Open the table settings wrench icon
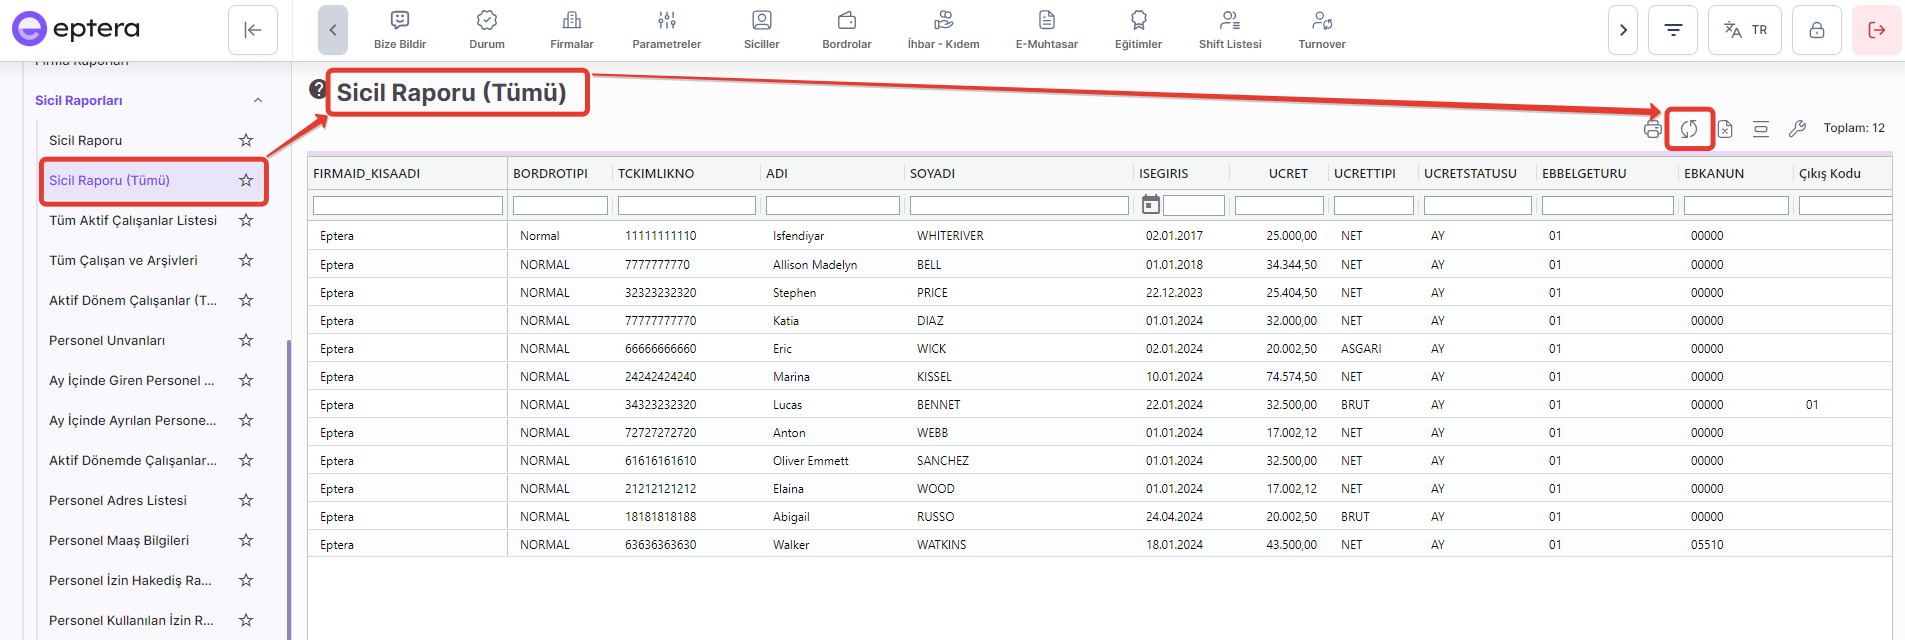Image resolution: width=1905 pixels, height=640 pixels. [x=1797, y=129]
